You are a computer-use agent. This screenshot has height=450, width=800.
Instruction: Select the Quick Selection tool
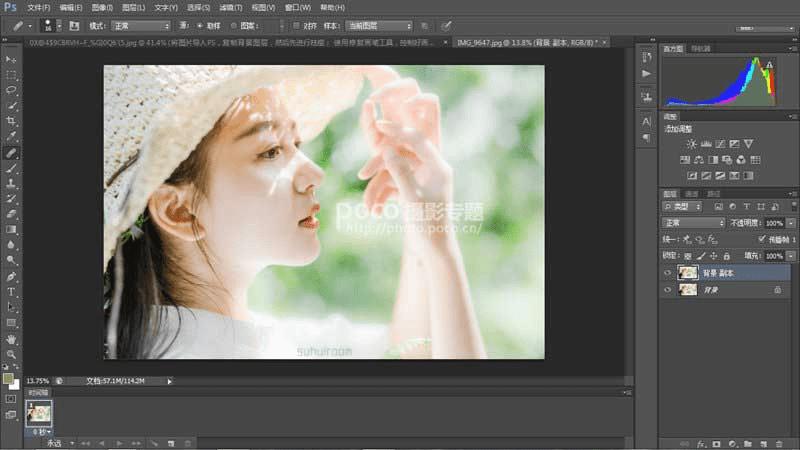11,106
